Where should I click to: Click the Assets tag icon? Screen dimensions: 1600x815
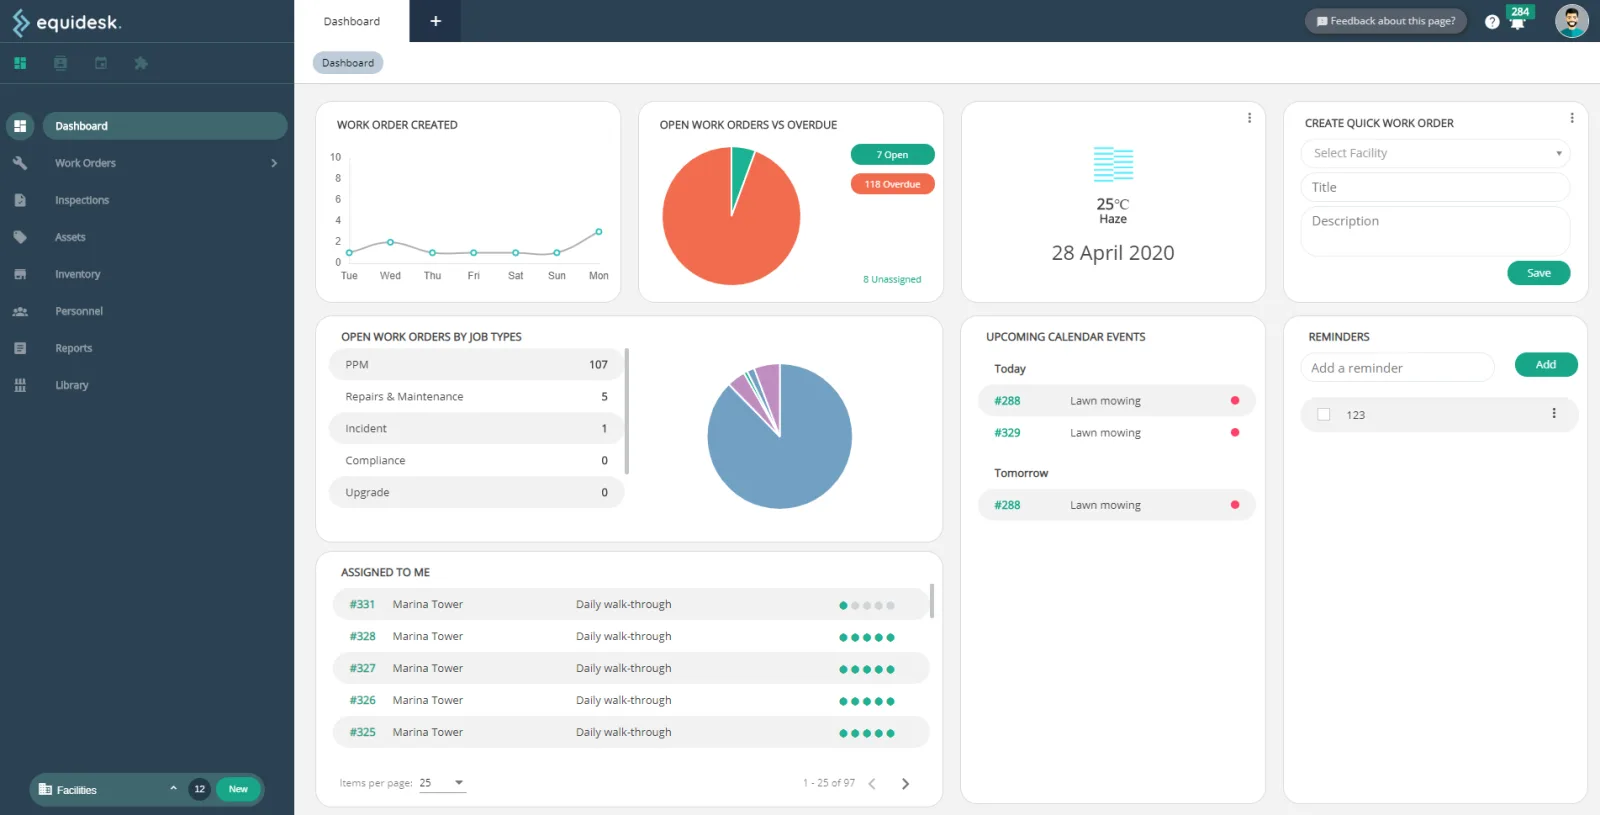click(x=20, y=237)
